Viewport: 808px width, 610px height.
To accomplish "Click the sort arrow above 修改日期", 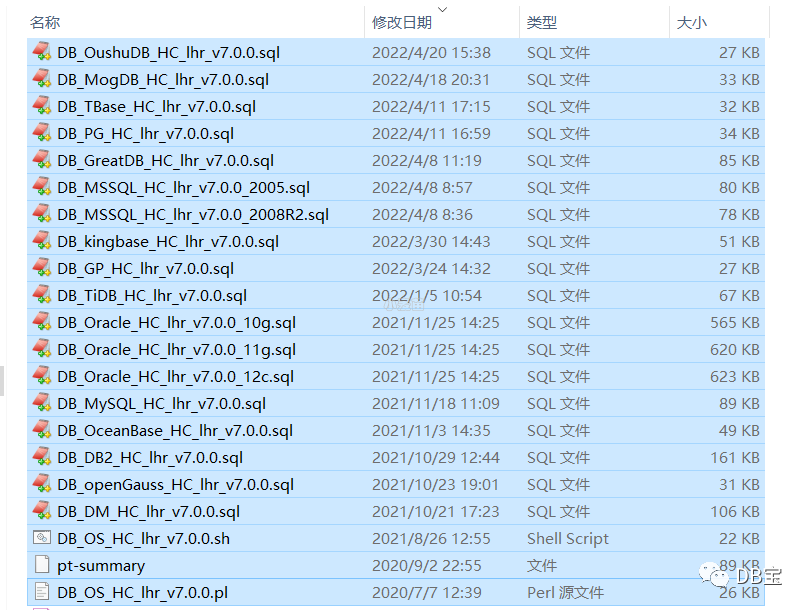I will (x=442, y=9).
